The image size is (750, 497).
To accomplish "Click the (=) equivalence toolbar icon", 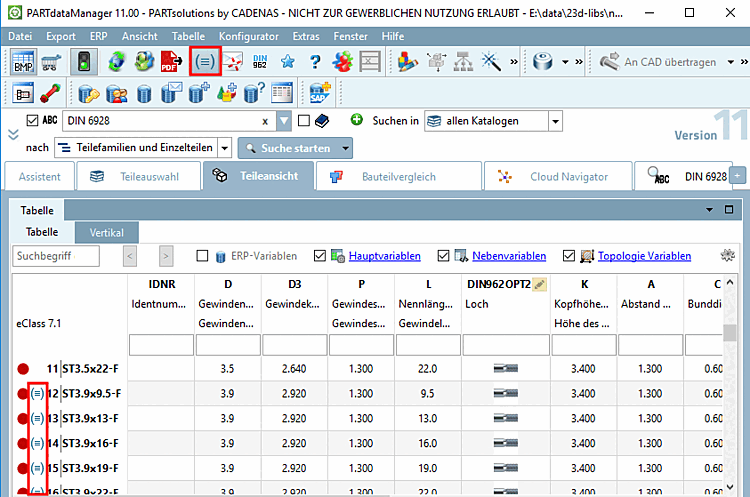I will (204, 62).
